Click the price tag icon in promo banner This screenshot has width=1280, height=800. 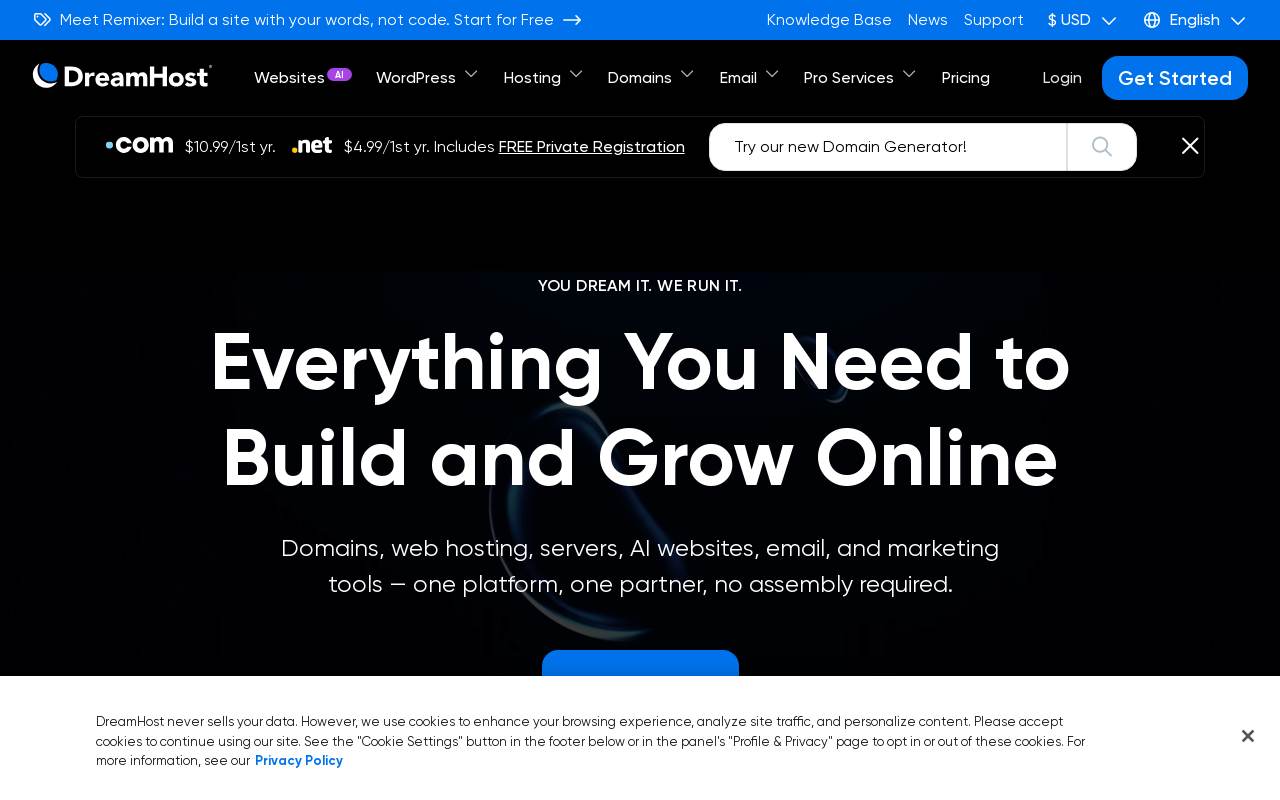(42, 20)
